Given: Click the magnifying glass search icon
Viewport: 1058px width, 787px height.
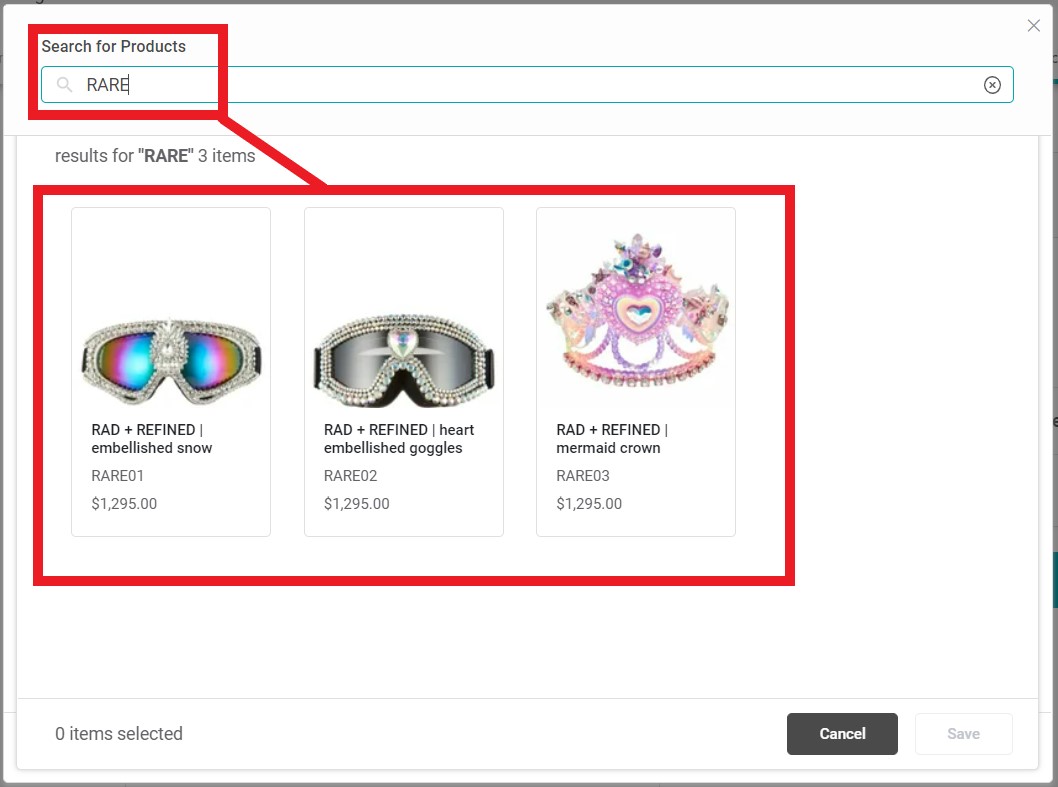Looking at the screenshot, I should [64, 84].
